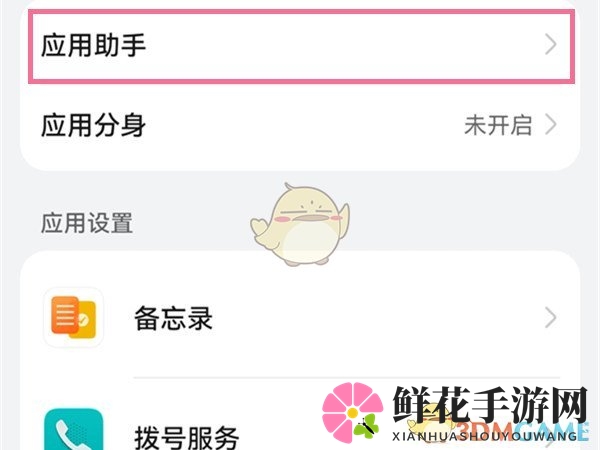Click the 鲜花手游网 title text
This screenshot has width=600, height=450.
point(490,404)
